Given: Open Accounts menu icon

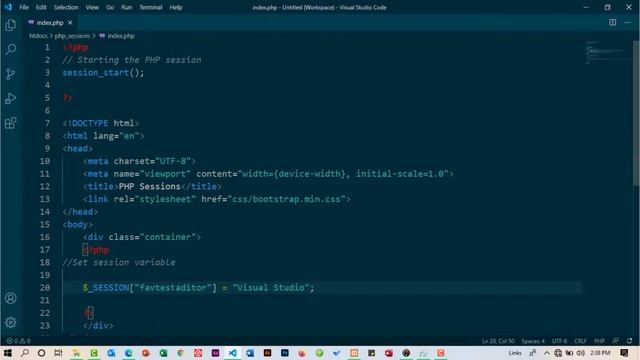Looking at the screenshot, I should coord(11,298).
